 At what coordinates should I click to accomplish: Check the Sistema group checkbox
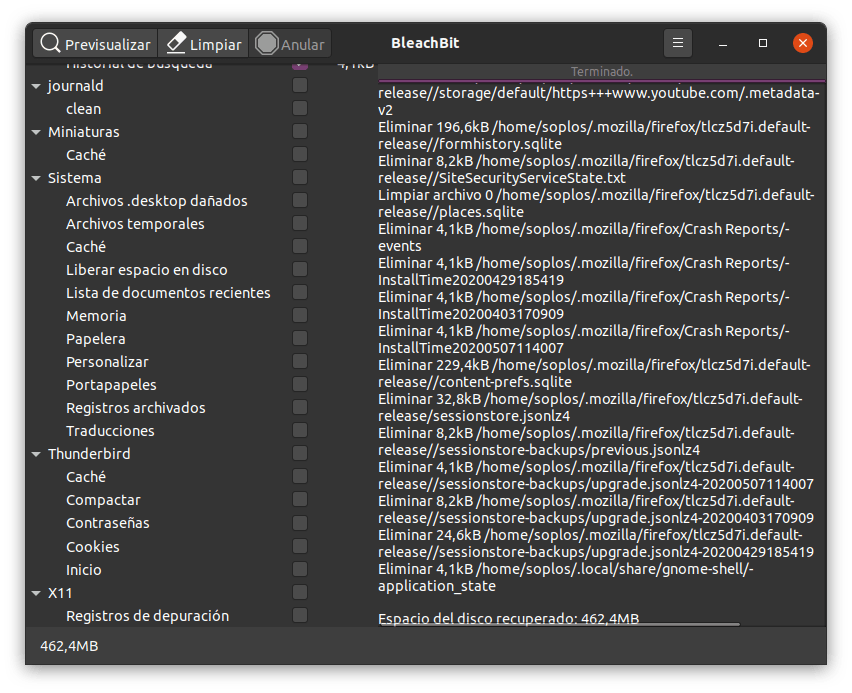click(300, 177)
